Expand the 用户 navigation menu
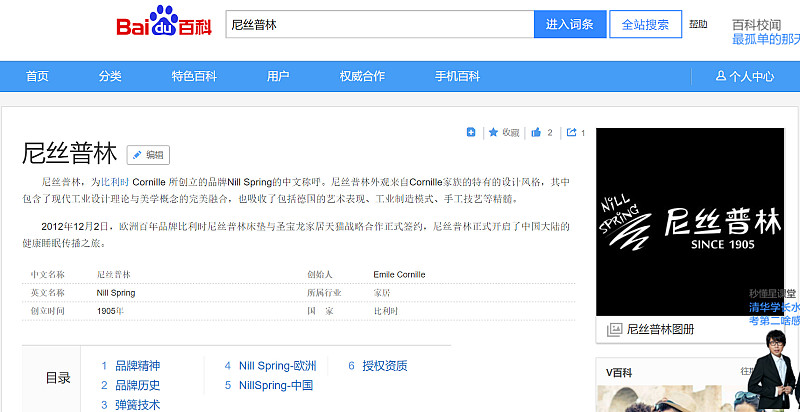This screenshot has height=412, width=800. pos(278,76)
